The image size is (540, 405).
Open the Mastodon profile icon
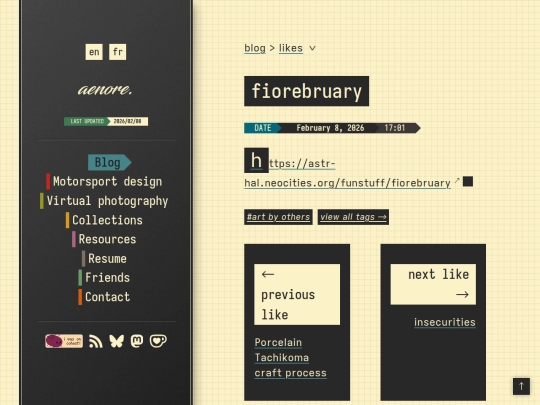click(x=137, y=341)
